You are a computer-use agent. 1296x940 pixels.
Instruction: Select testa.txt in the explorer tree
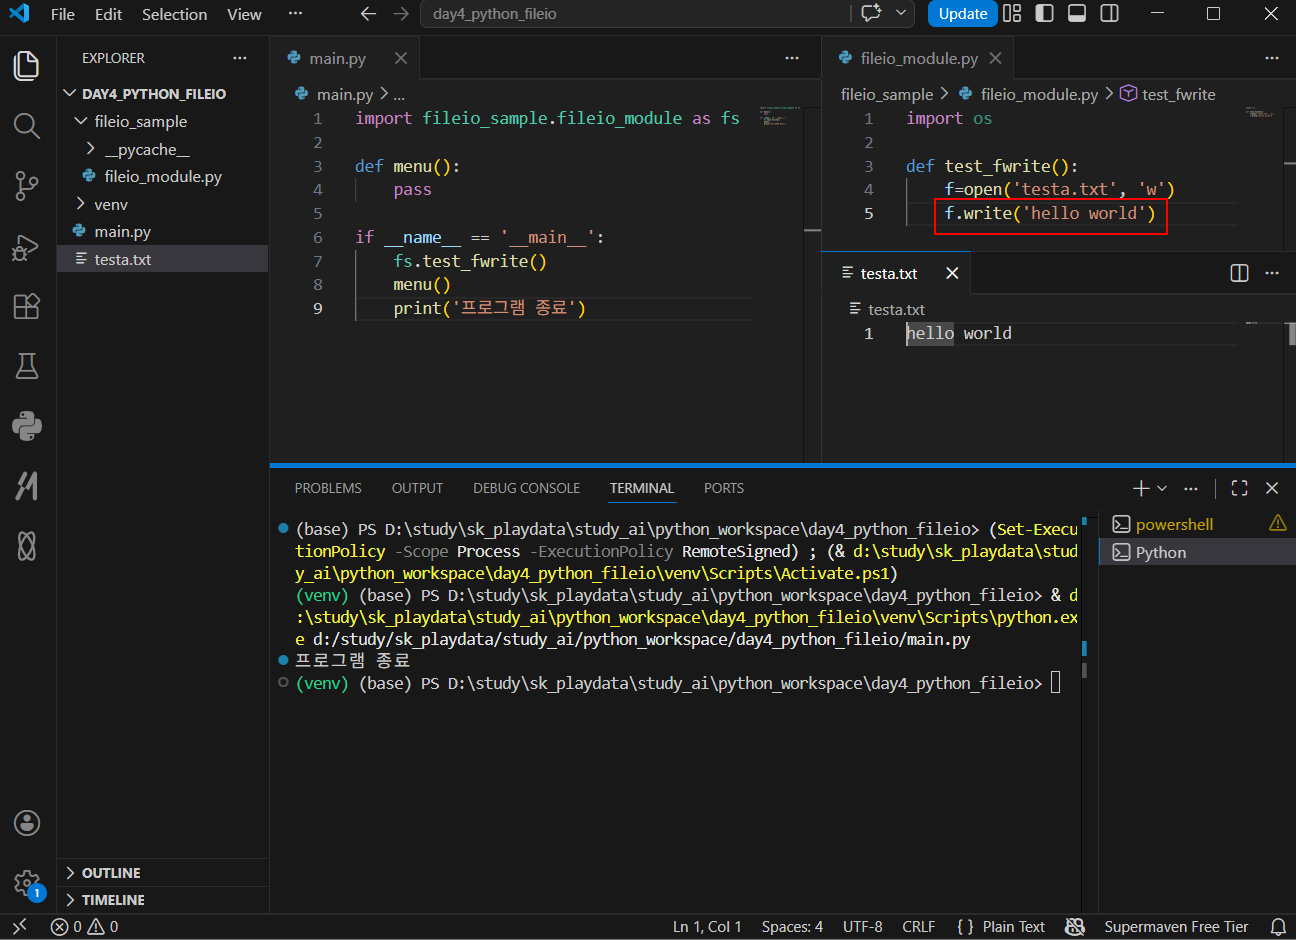[163, 259]
